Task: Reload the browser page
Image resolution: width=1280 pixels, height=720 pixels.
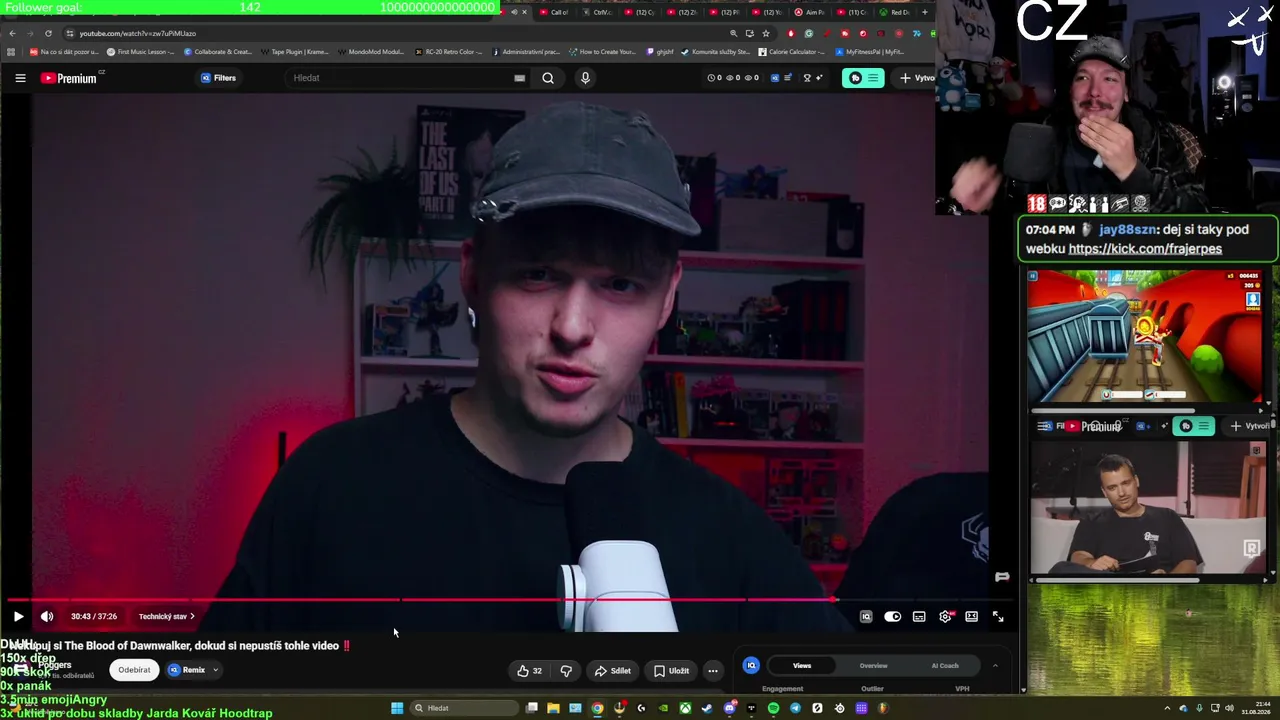Action: pos(48,33)
